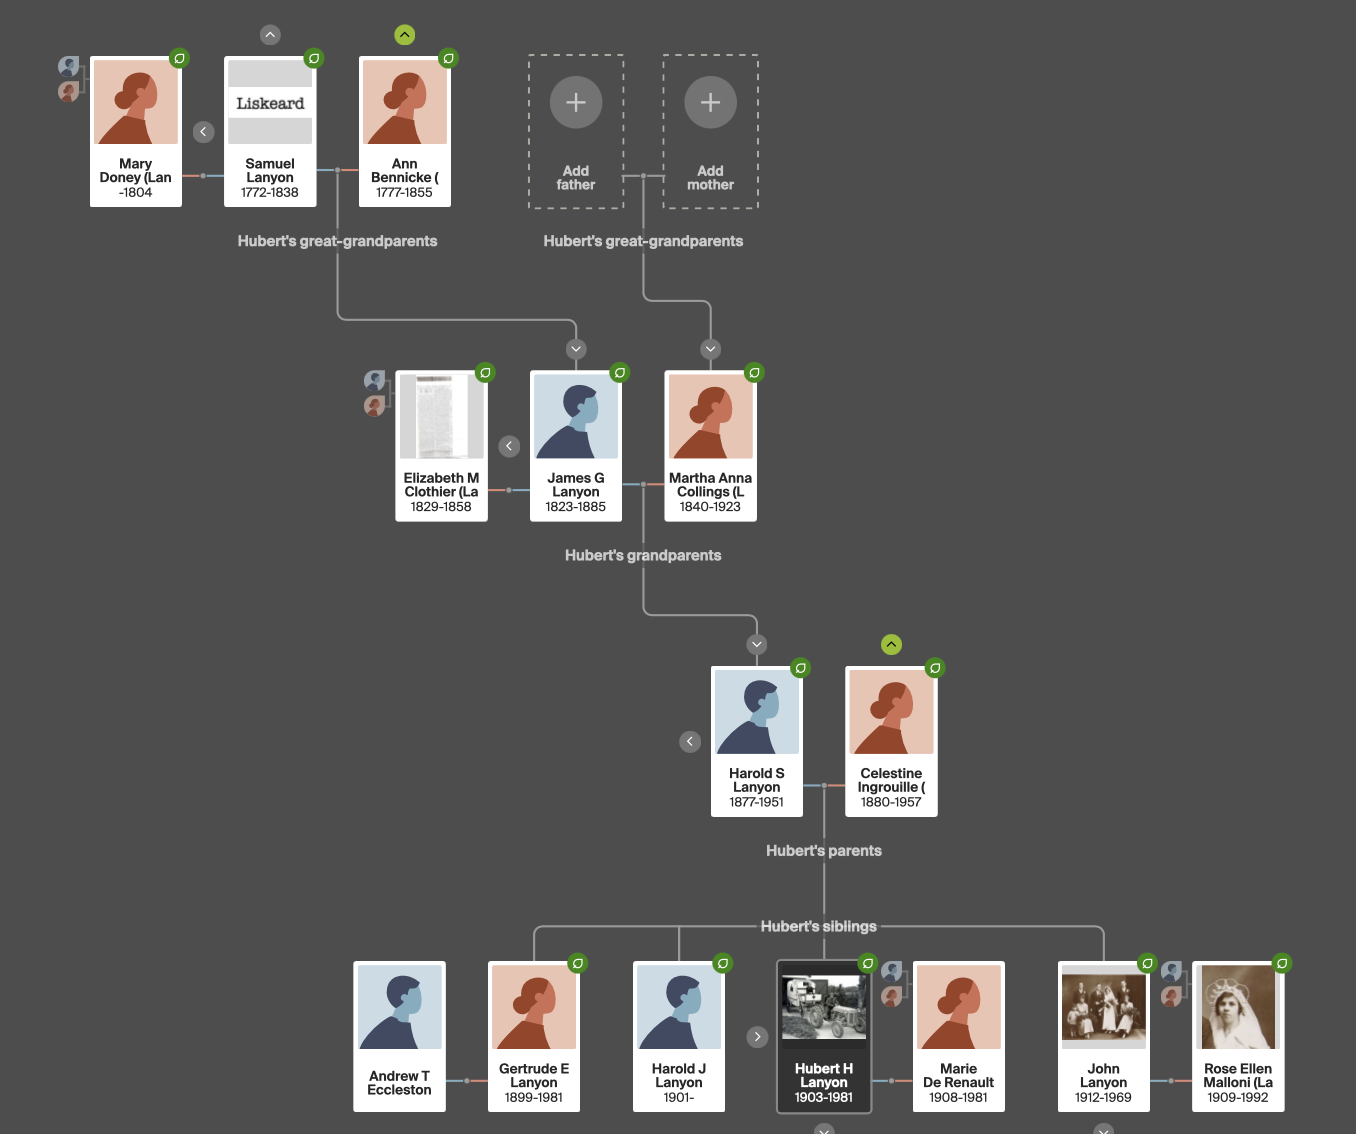The height and width of the screenshot is (1134, 1356).
Task: Click the right arrow beside Hubert H Lanyon
Action: [x=757, y=1037]
